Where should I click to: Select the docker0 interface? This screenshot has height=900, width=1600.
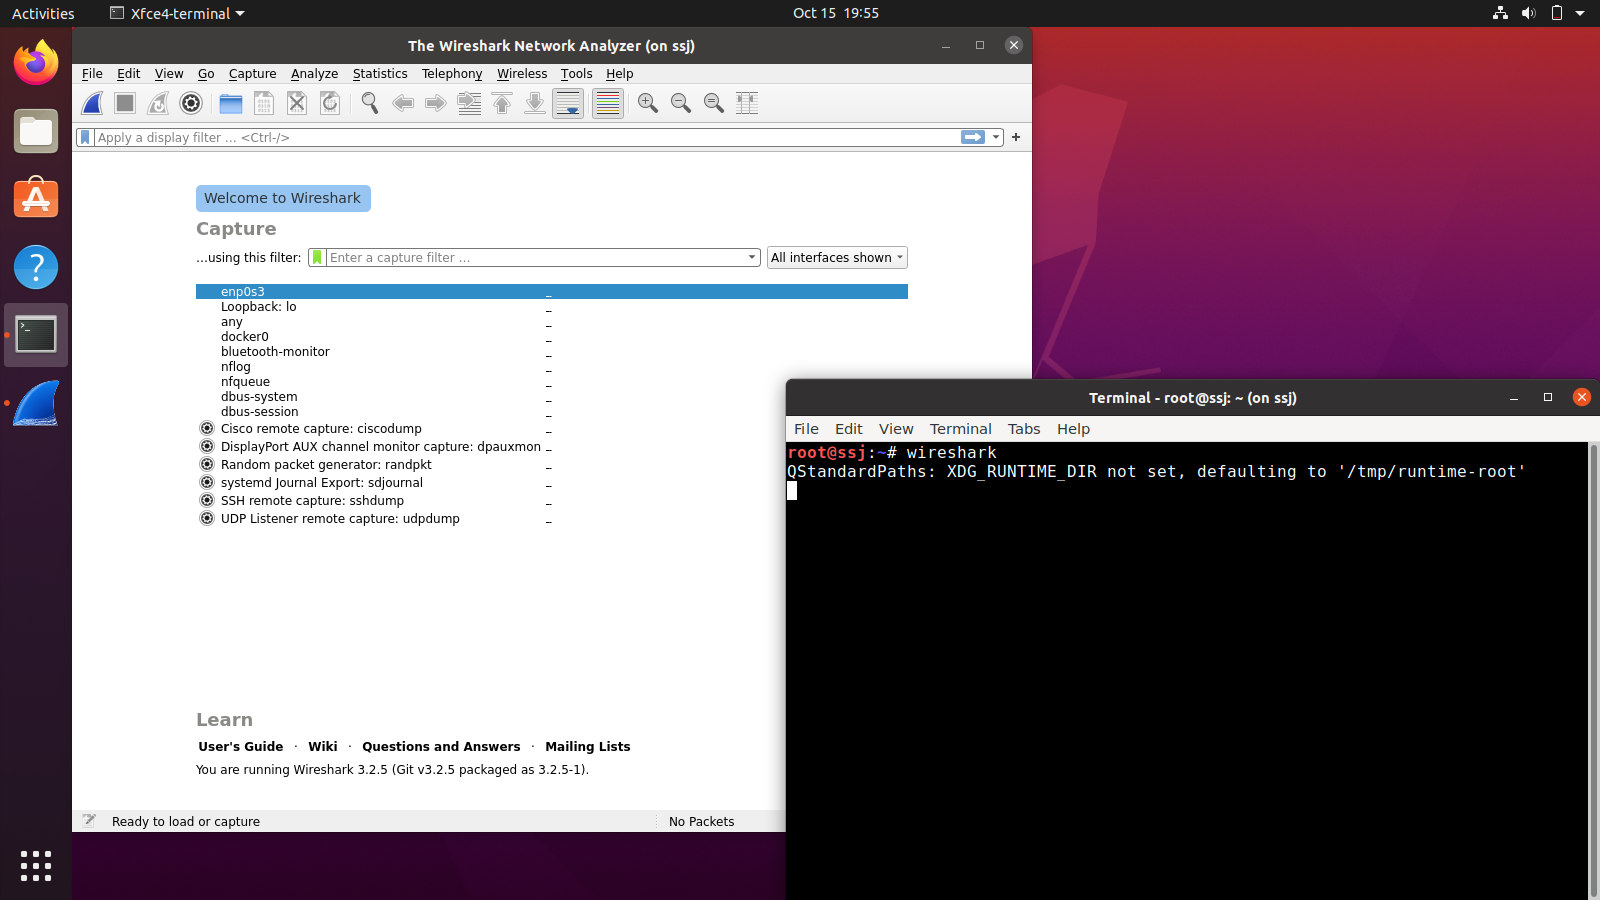552,337
